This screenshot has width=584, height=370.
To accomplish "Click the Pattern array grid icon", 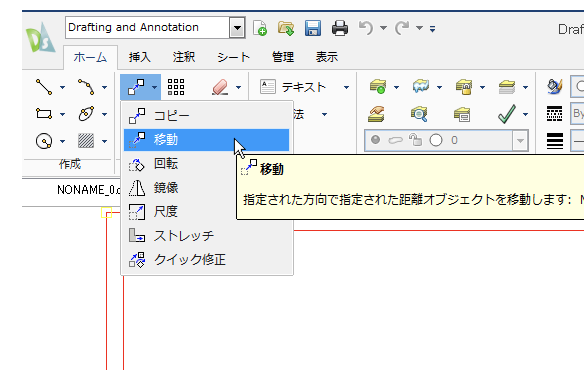I will (x=176, y=87).
